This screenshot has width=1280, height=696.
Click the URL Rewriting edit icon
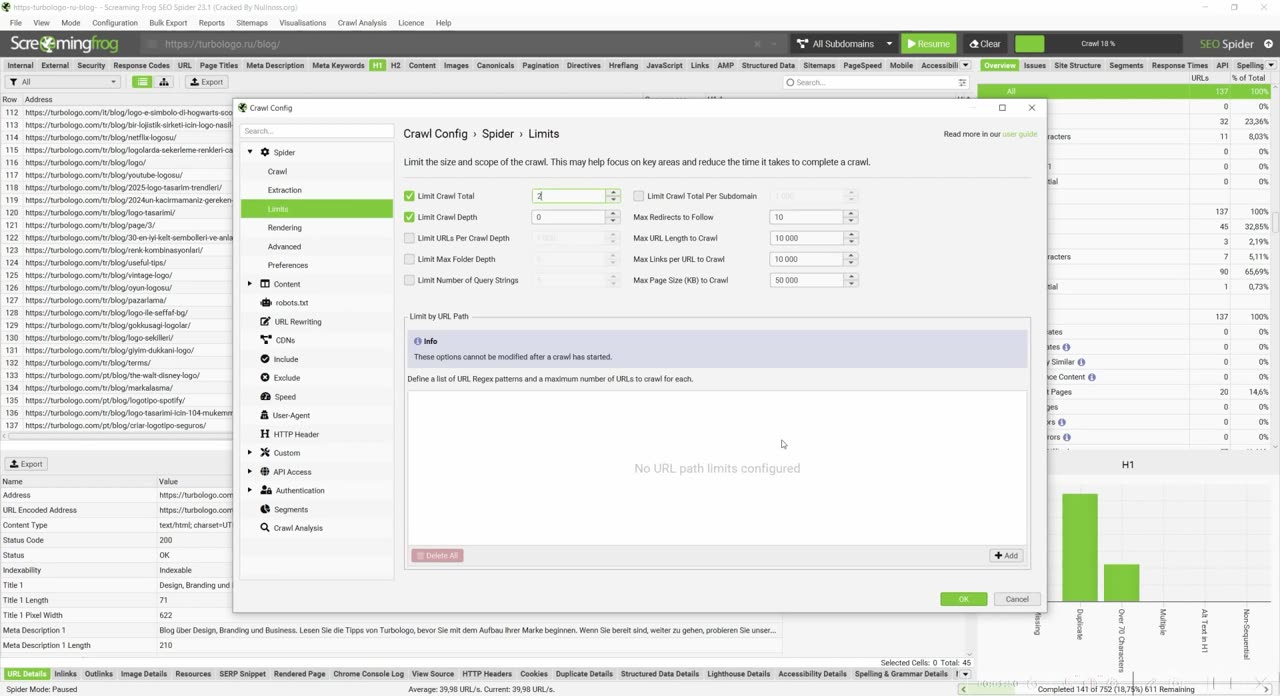pyautogui.click(x=265, y=321)
